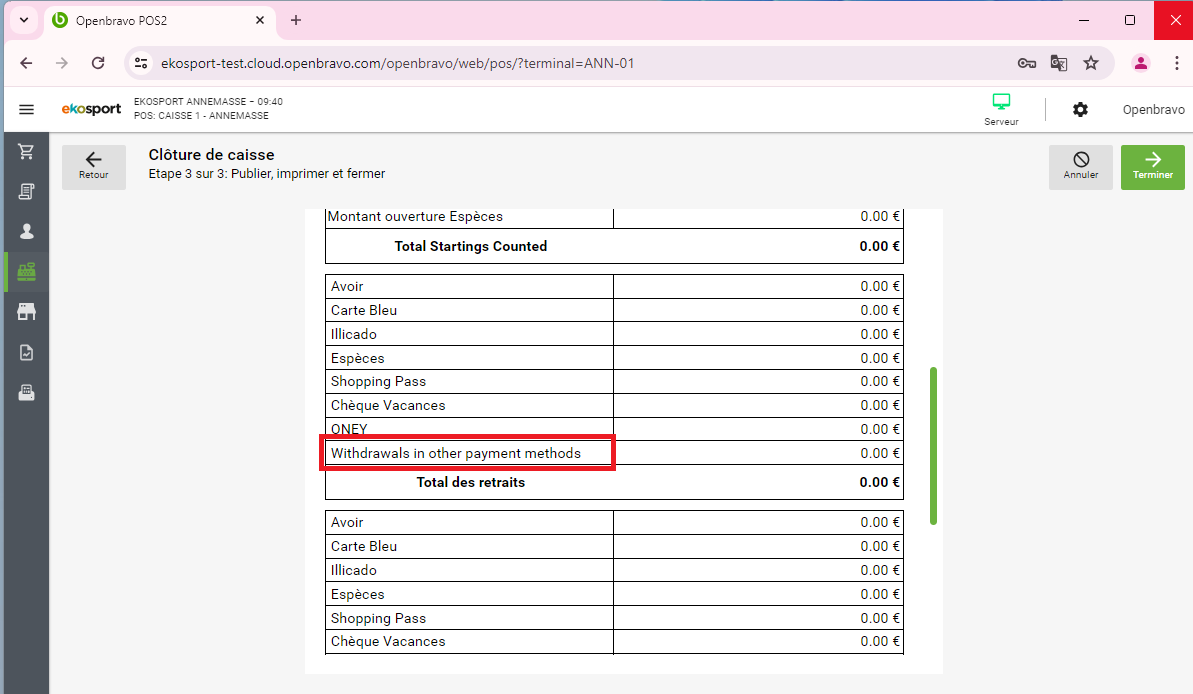Open the bottom printer icon in sidebar
Image resolution: width=1193 pixels, height=694 pixels.
click(x=26, y=392)
